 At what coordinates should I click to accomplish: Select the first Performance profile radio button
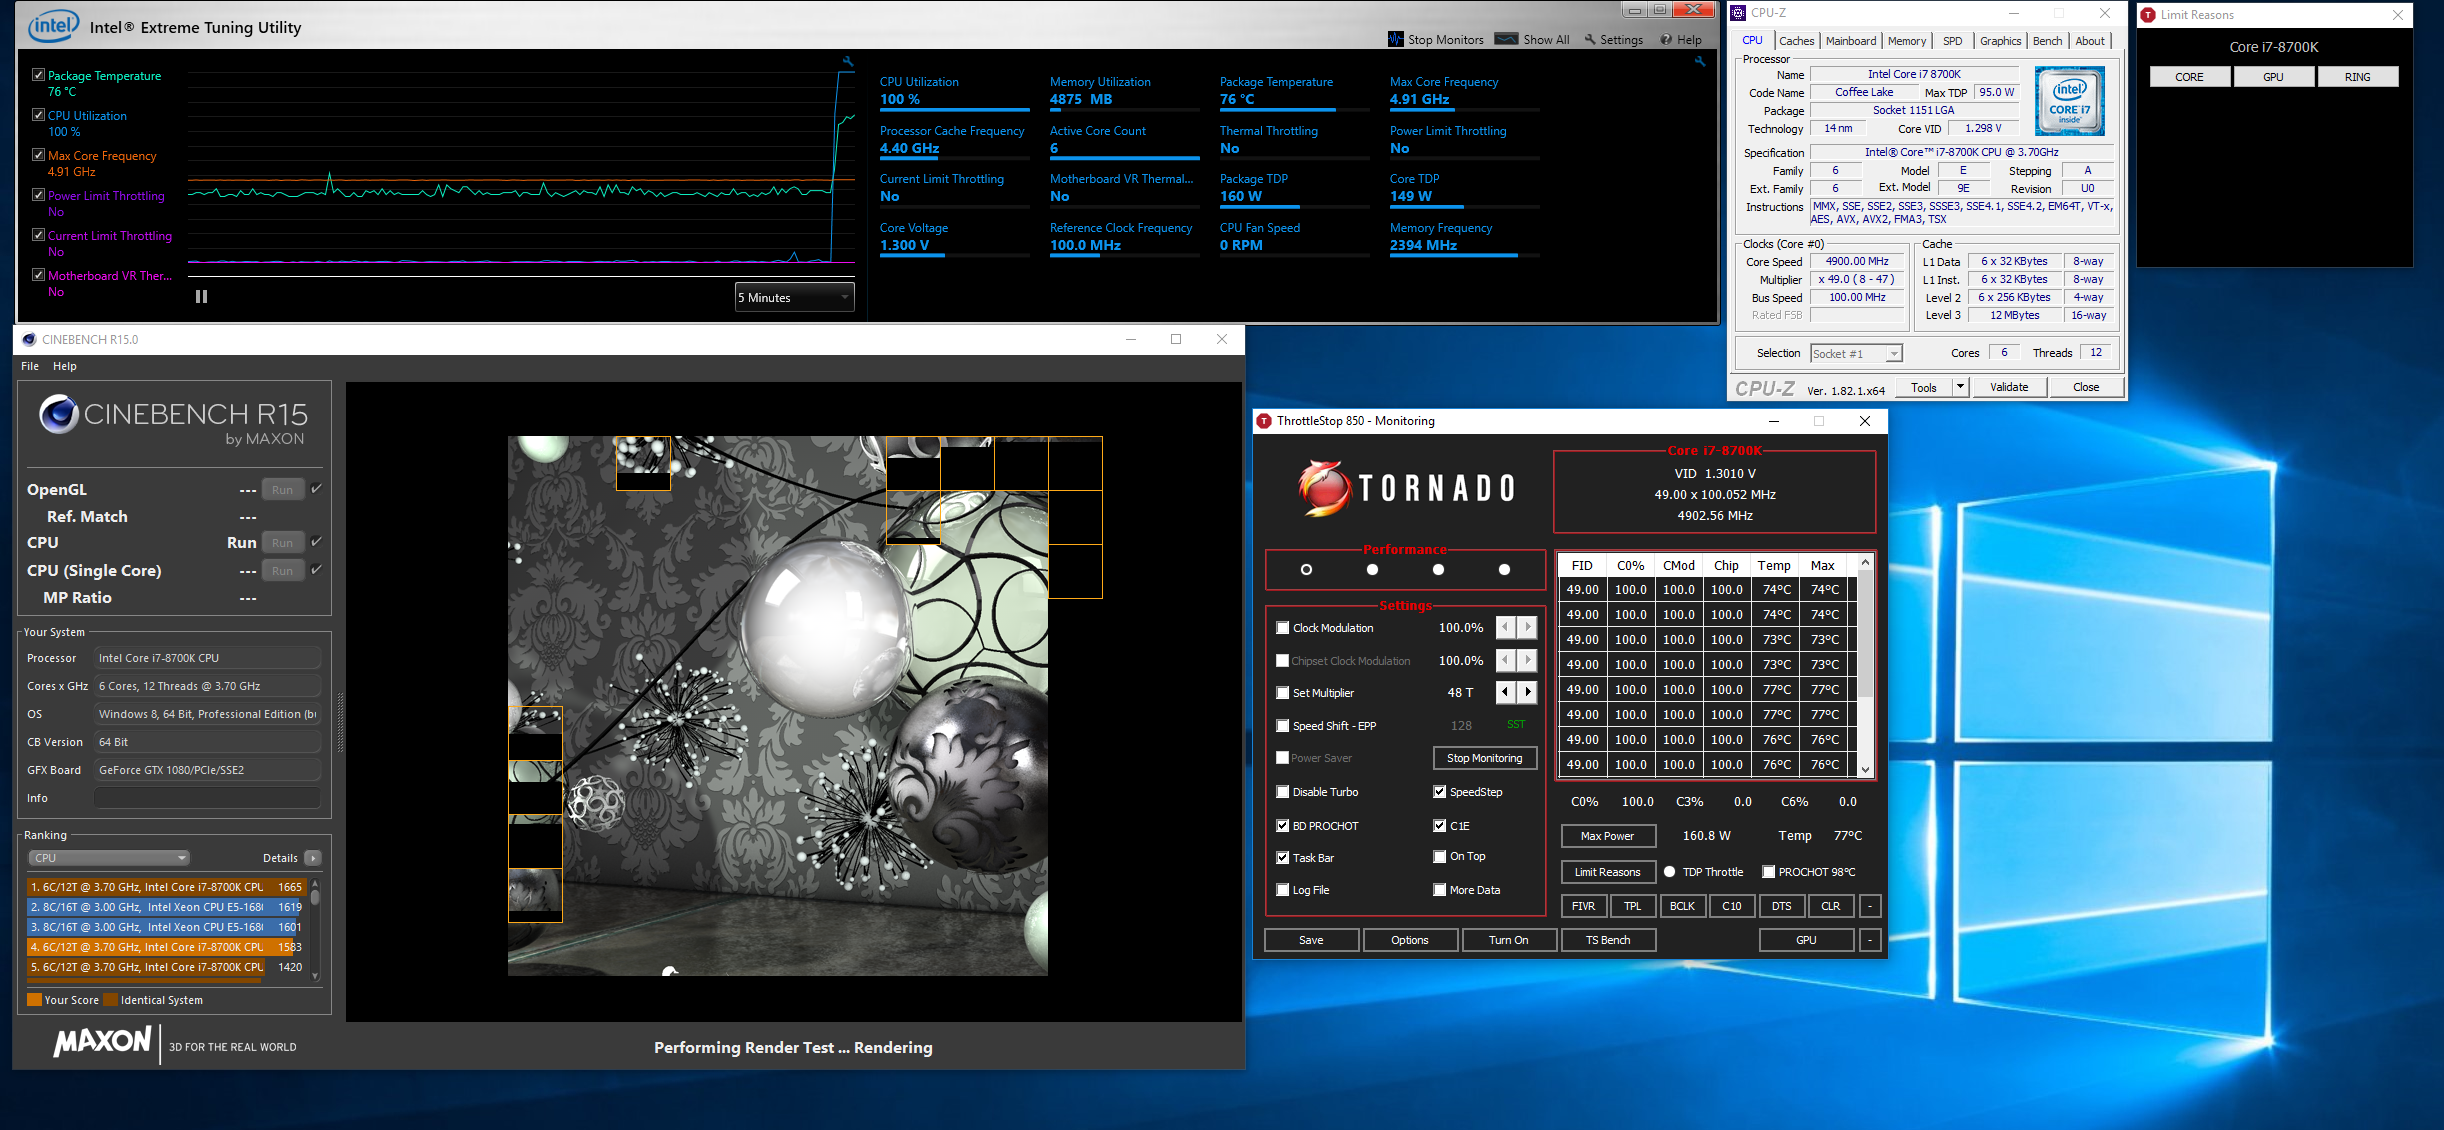tap(1306, 570)
